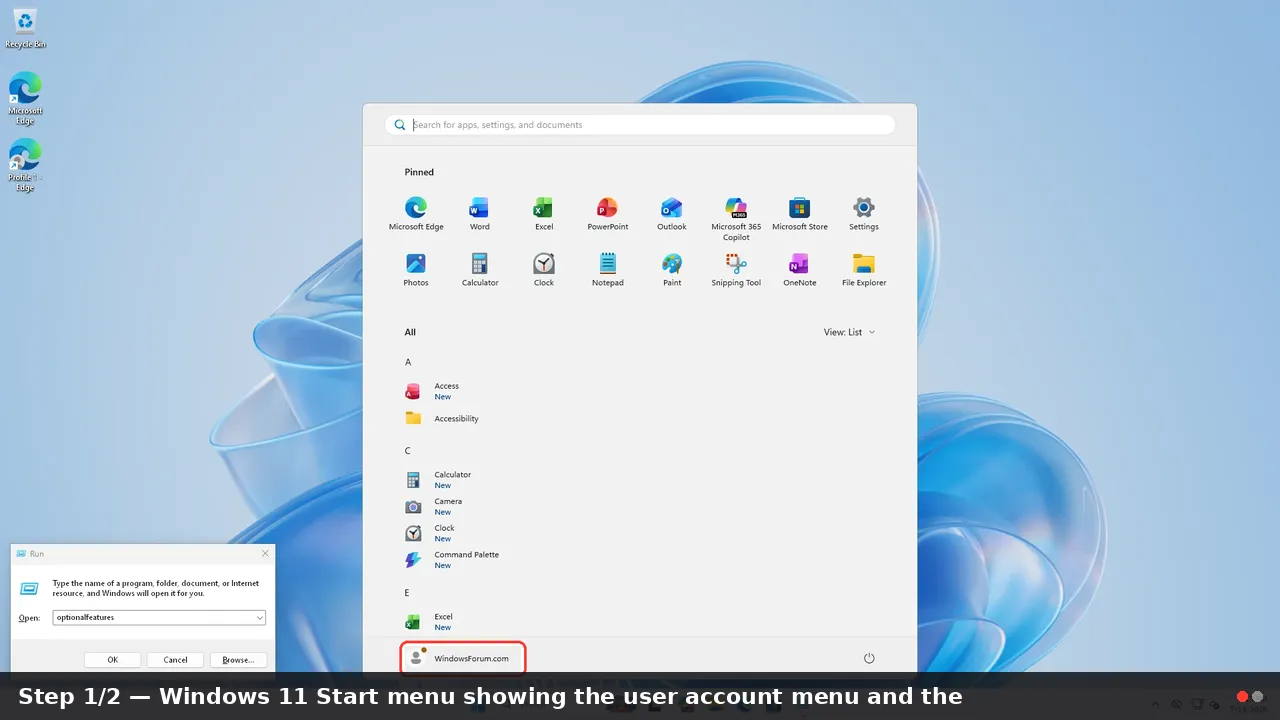Click Cancel in the Run dialog

tap(176, 660)
